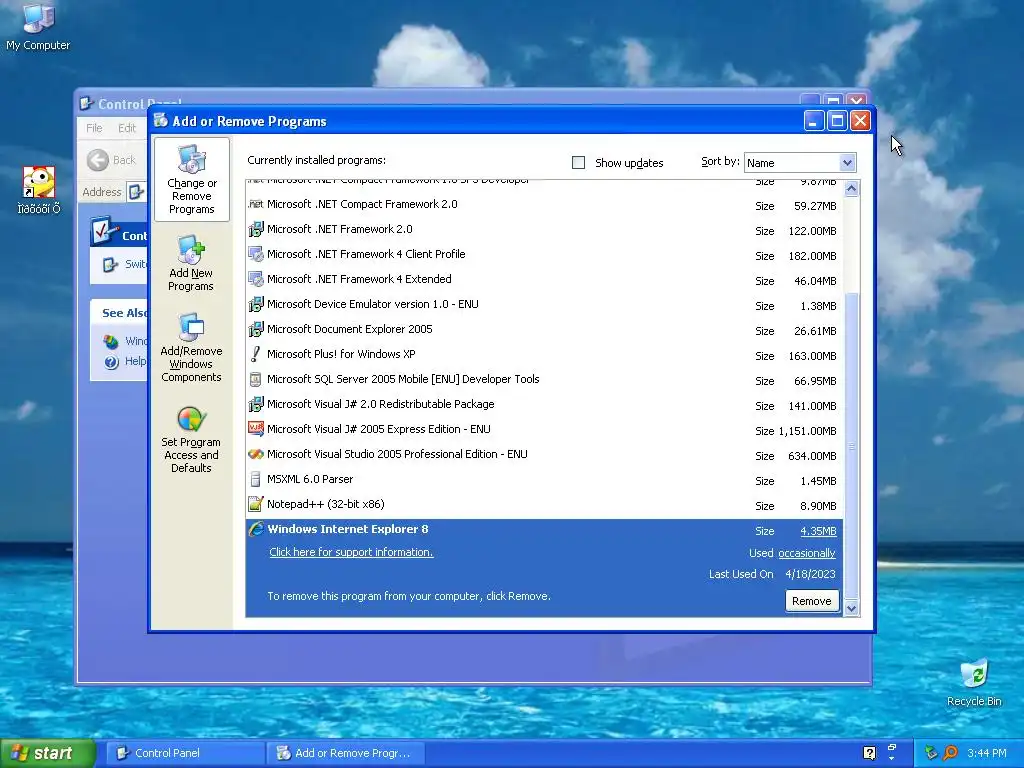Click SQL Server 2005 Mobile icon
This screenshot has height=768, width=1024.
point(255,379)
